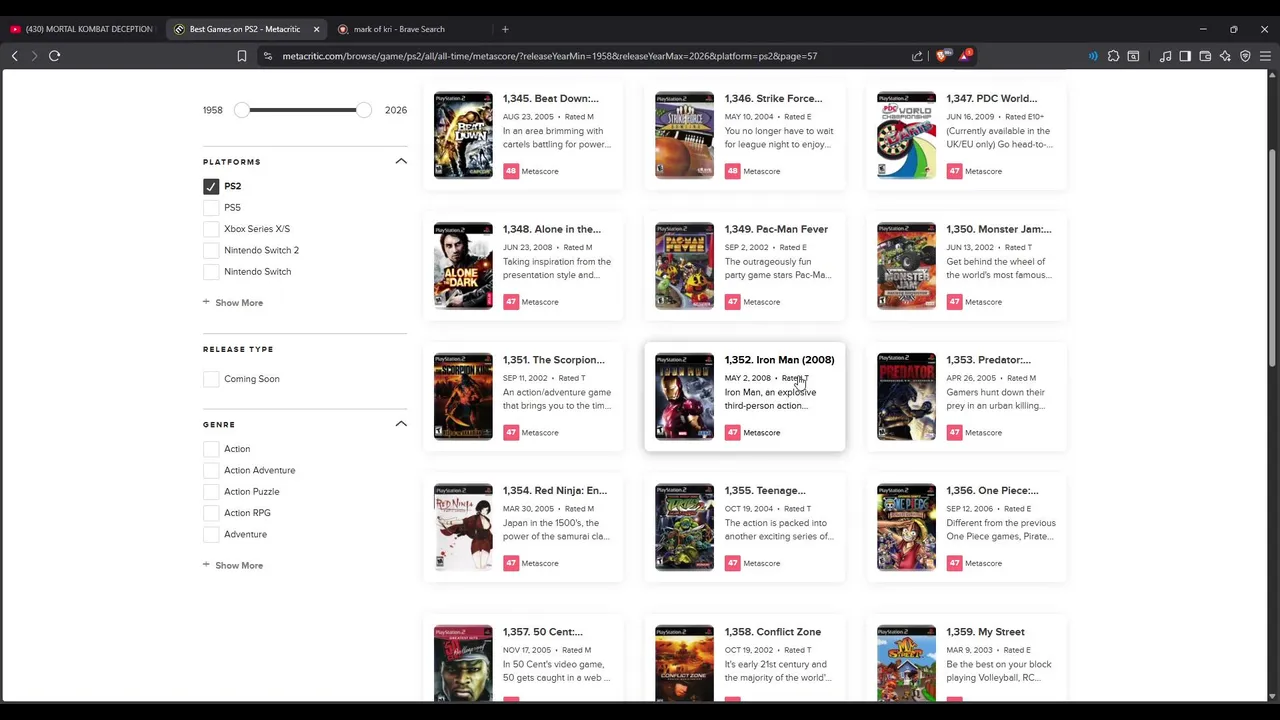This screenshot has width=1280, height=720.
Task: Collapse the Genre filter section chevron
Action: (401, 424)
